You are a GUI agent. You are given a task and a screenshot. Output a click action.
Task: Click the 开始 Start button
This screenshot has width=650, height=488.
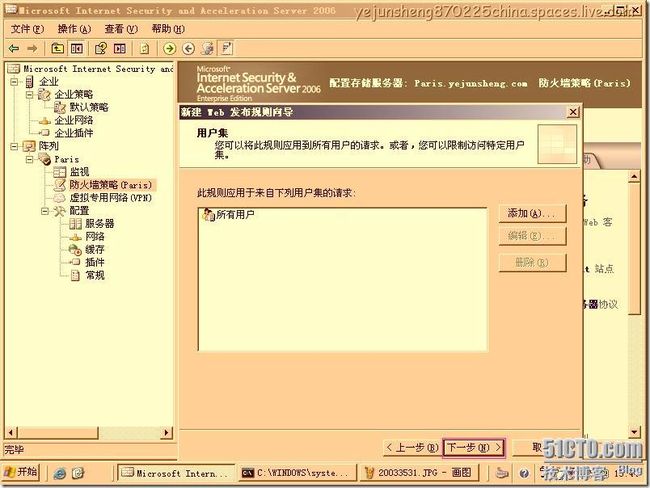[x=21, y=472]
